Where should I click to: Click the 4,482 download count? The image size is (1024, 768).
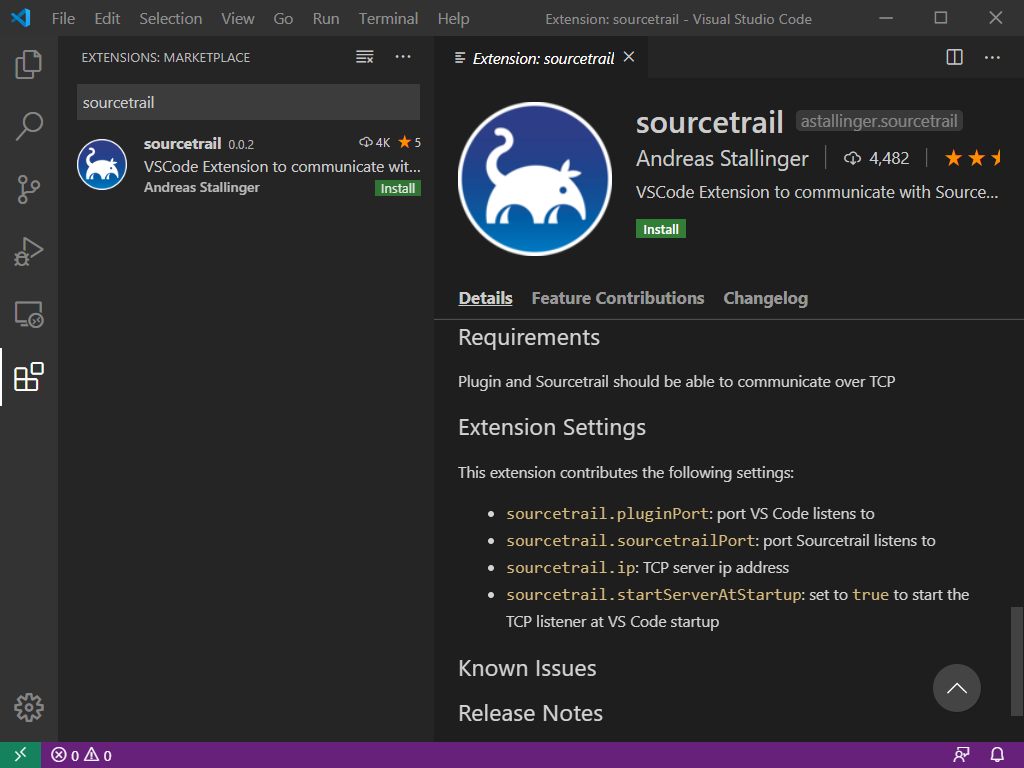point(876,158)
